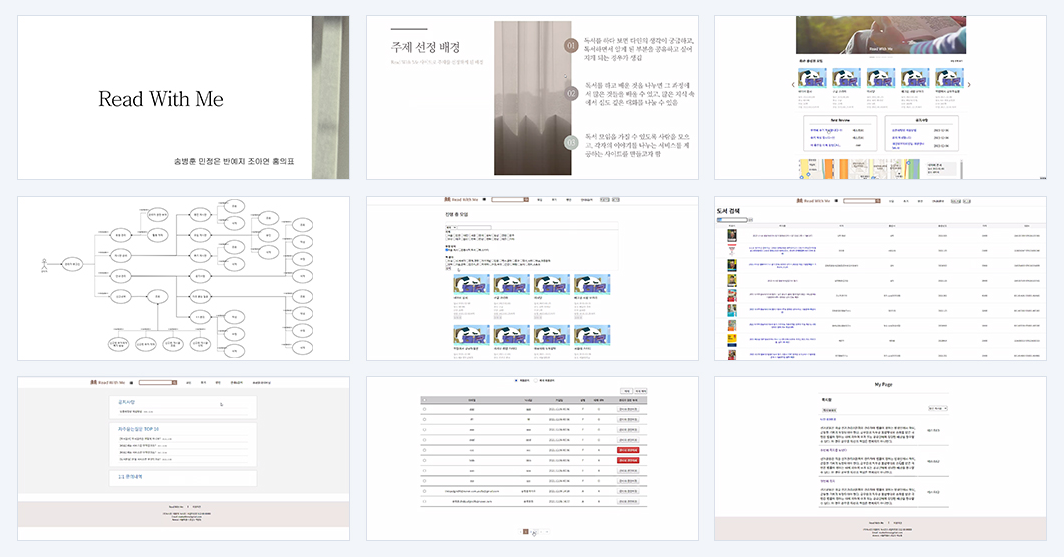Click the stick-figure actor in the use case diagram

click(45, 265)
